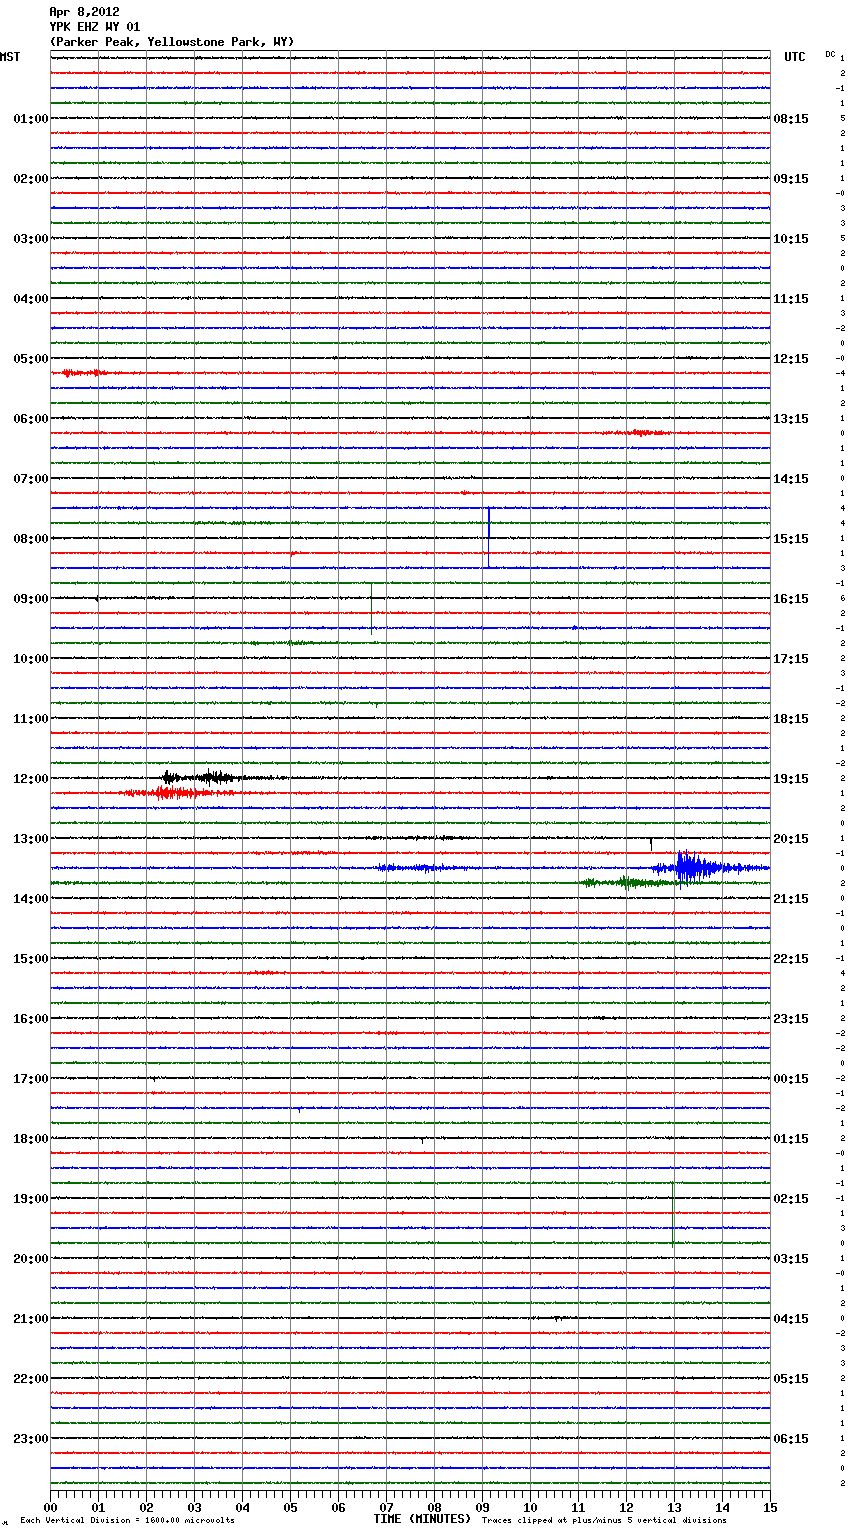Click 'Each Vertical Division = 1600.00 microvolts' note
Image resolution: width=850 pixels, height=1534 pixels.
127,1521
